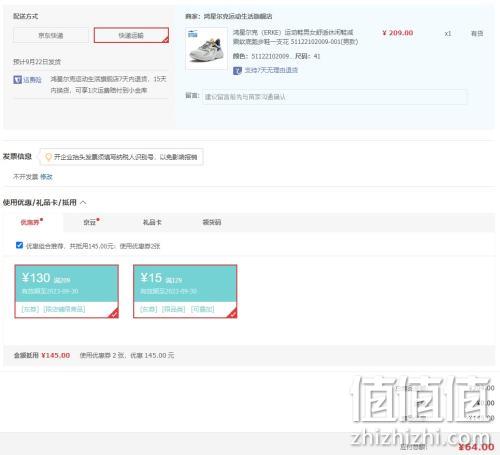500x455 pixels.
Task: Click the 7-day return badge icon
Action: click(237, 70)
